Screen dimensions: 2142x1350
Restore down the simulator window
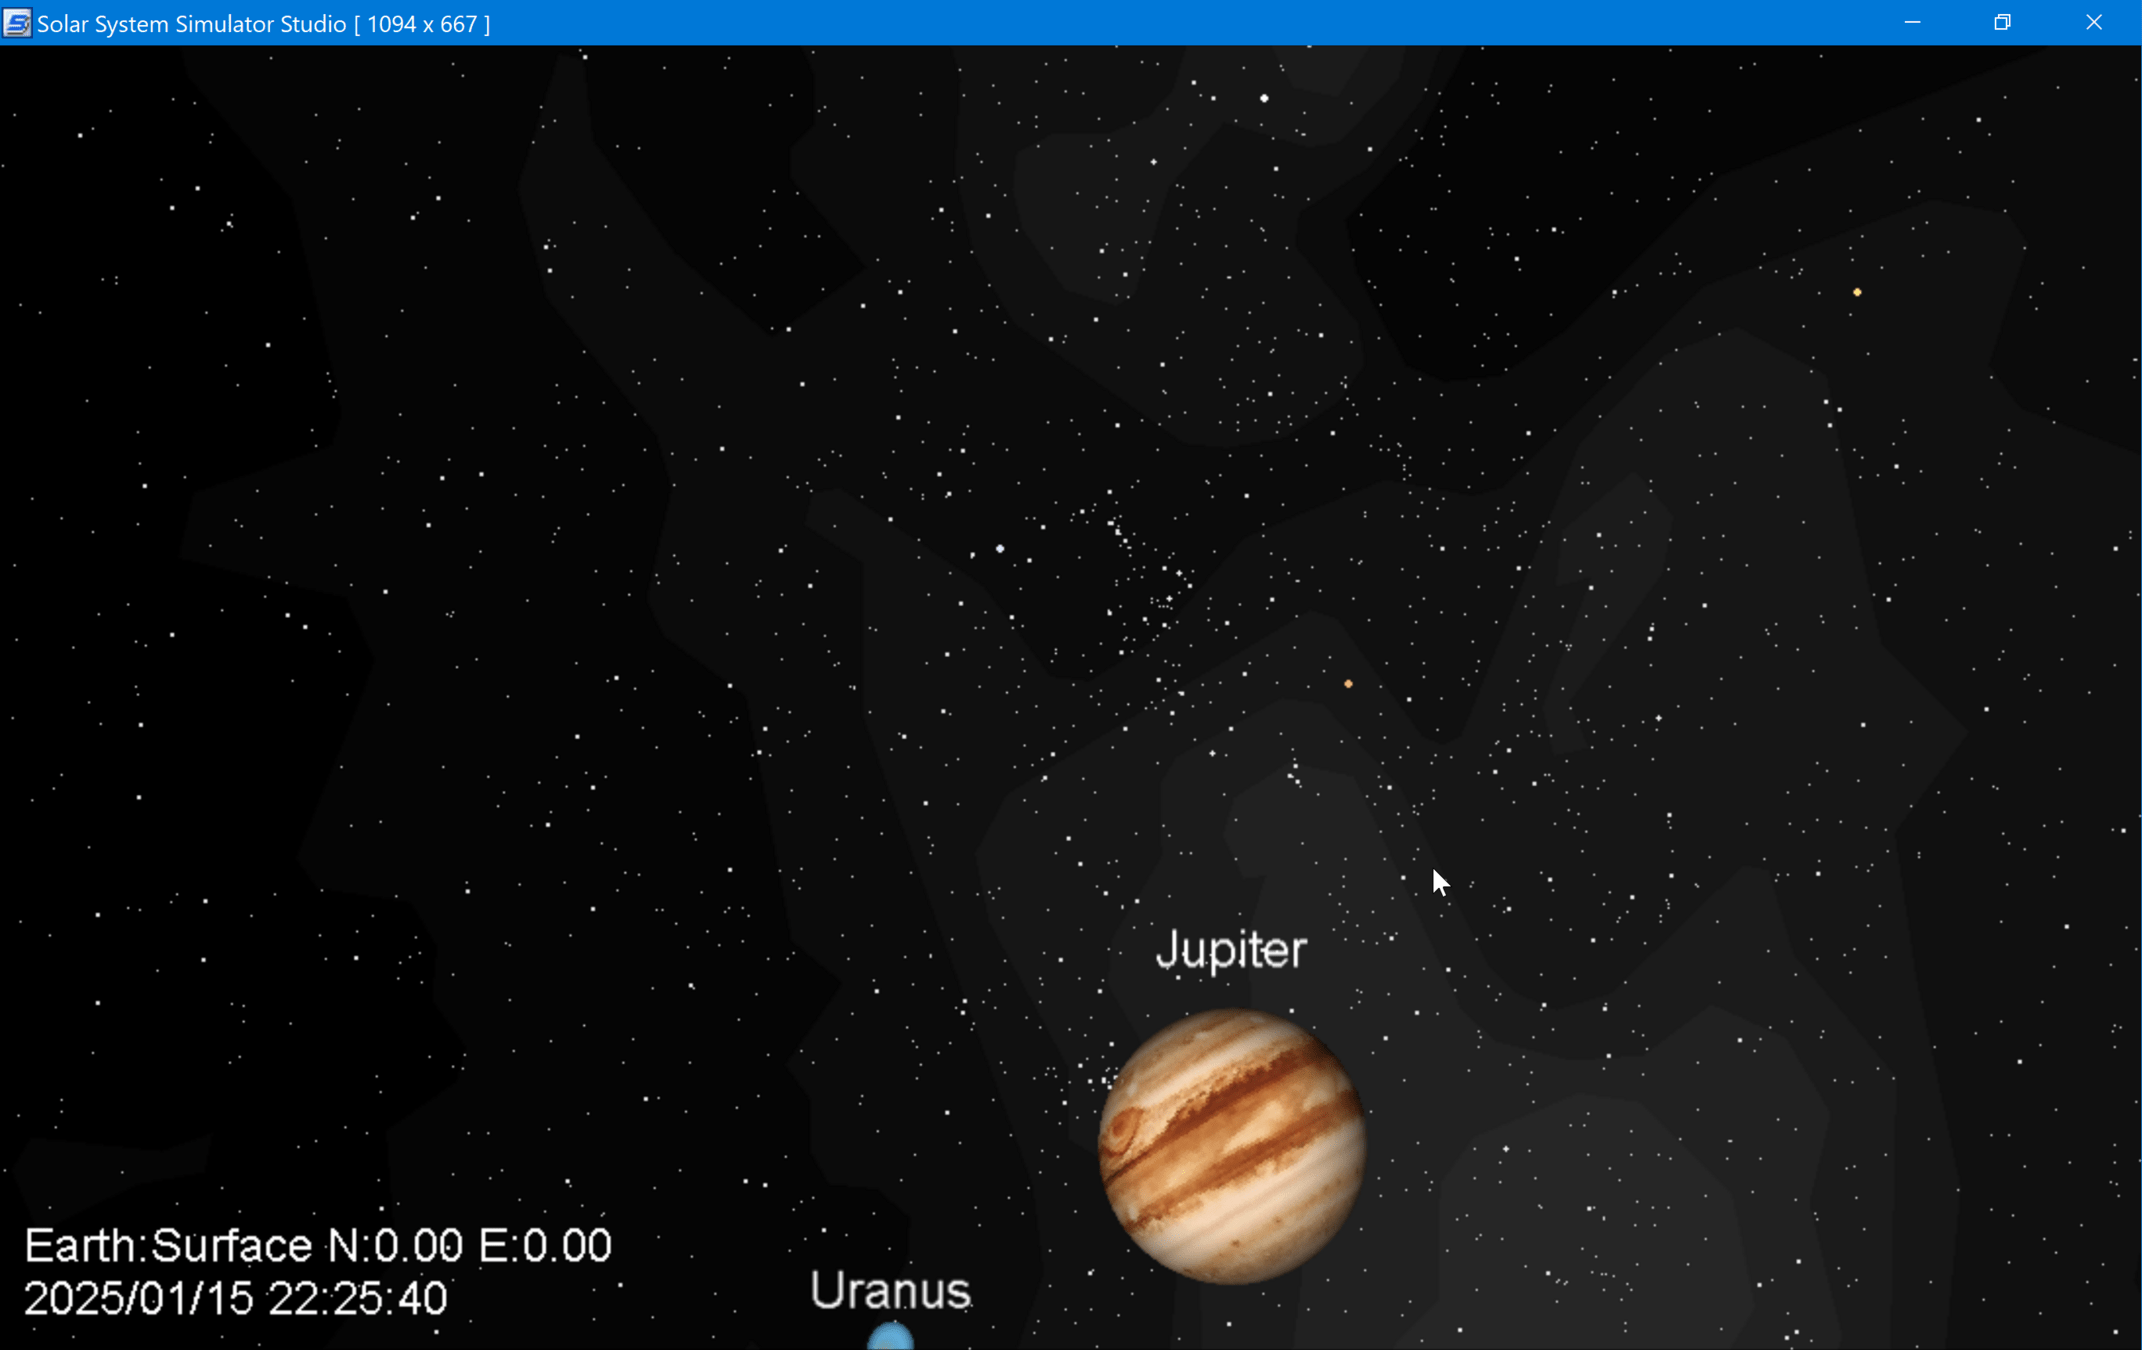pos(2002,22)
